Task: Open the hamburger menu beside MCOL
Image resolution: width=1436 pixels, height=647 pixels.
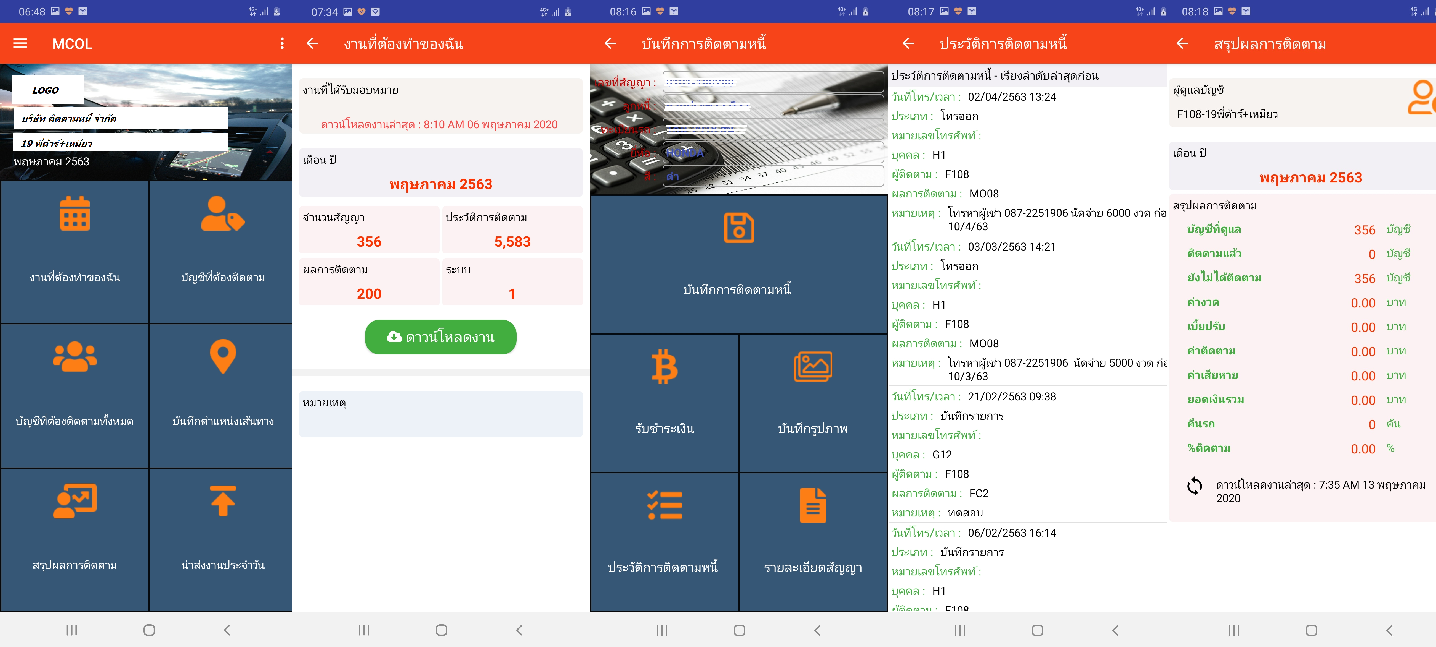Action: click(x=20, y=44)
